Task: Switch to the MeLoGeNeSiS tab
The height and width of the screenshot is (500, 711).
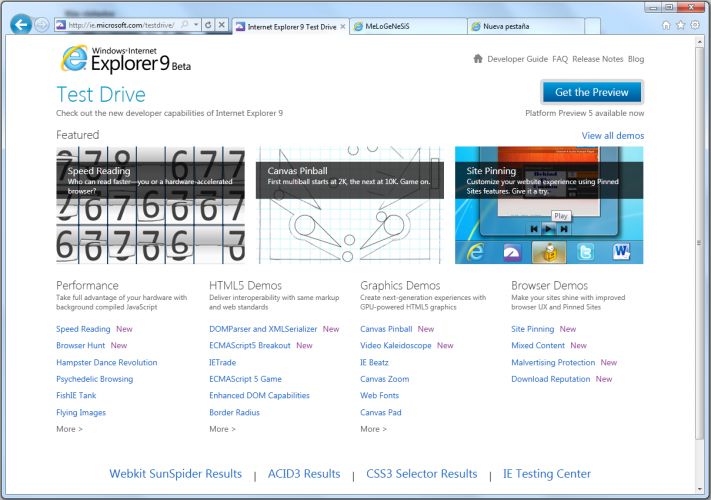Action: [x=408, y=26]
